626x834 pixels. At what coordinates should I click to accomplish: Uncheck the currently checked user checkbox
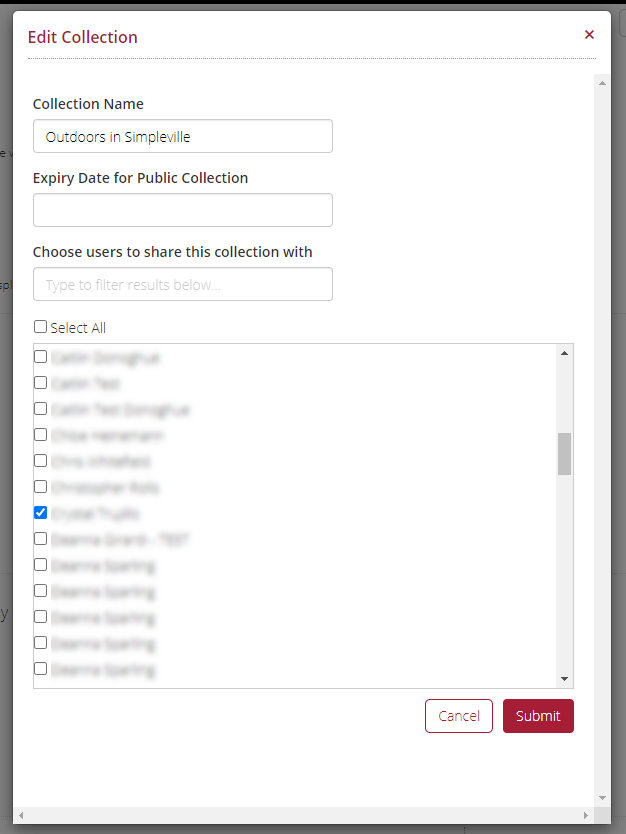click(x=40, y=513)
